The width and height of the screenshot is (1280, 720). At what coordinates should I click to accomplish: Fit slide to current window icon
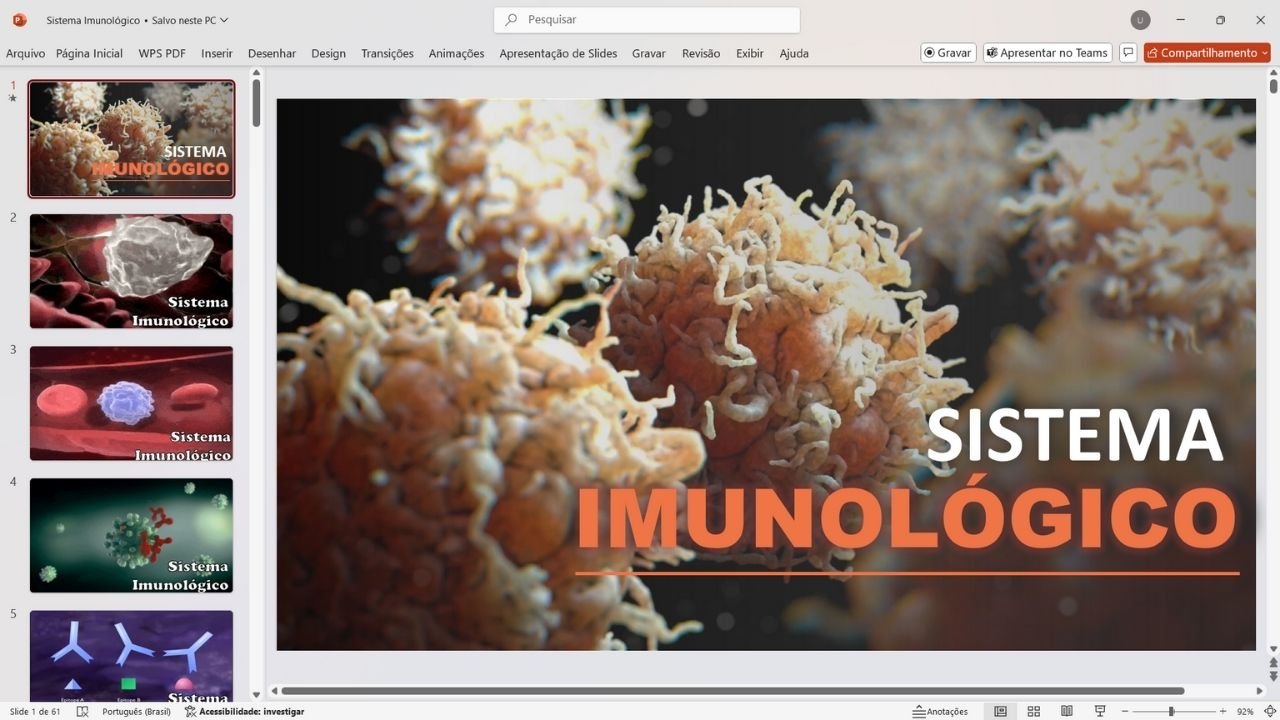[1268, 711]
